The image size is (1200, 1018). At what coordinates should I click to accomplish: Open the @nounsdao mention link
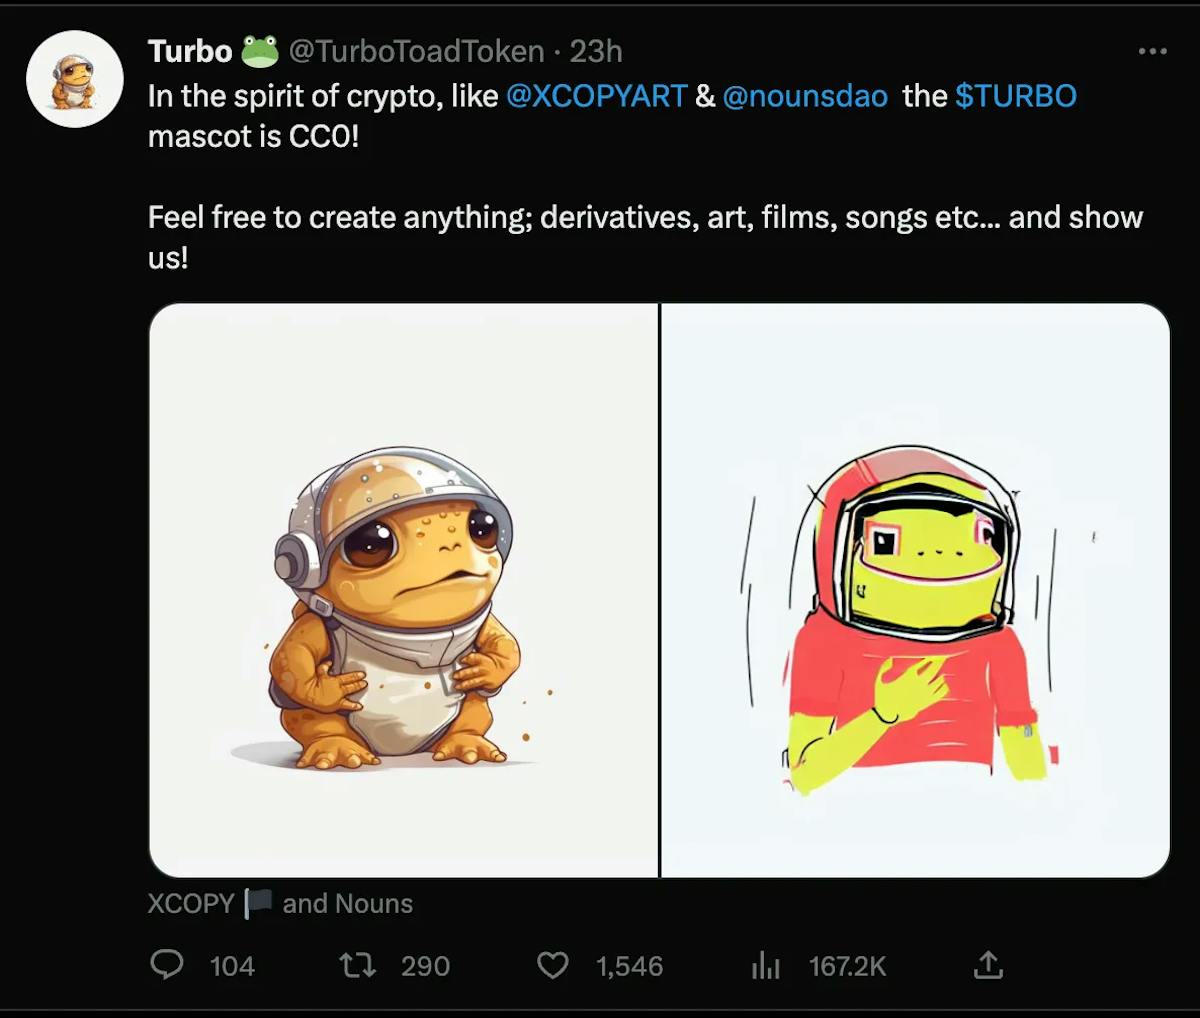click(806, 95)
